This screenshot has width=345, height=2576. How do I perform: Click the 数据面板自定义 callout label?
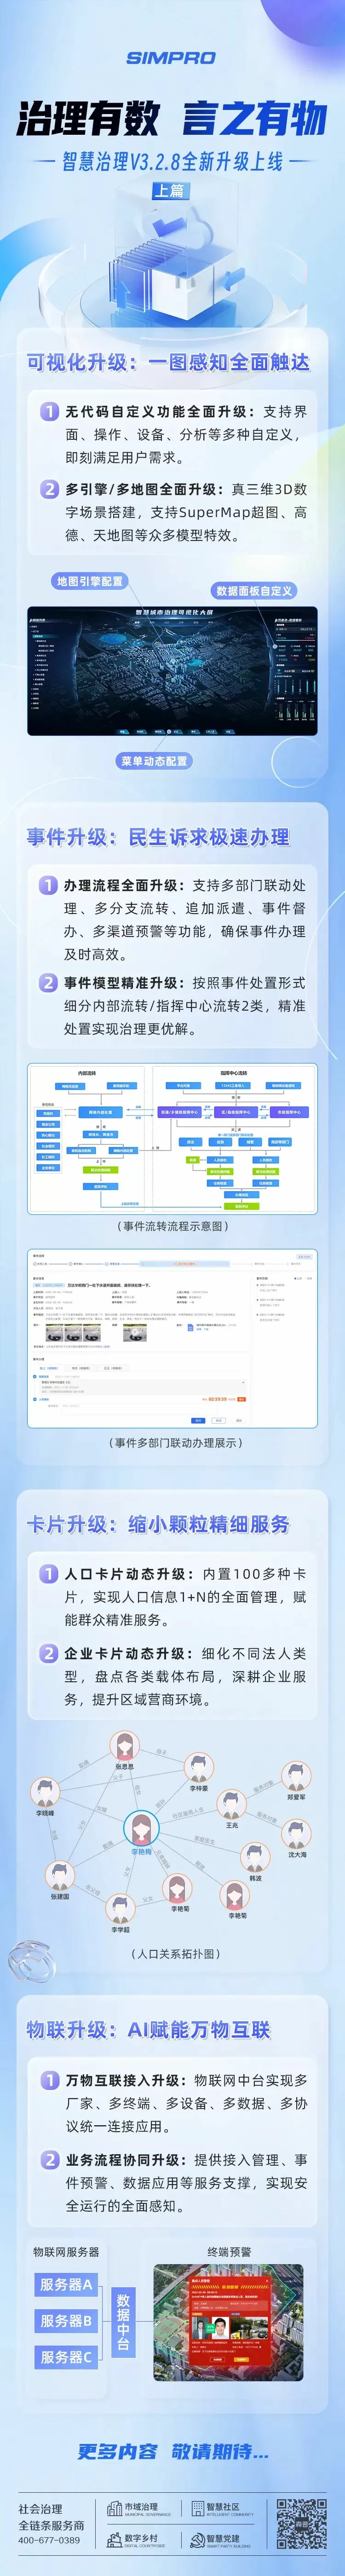click(x=254, y=591)
